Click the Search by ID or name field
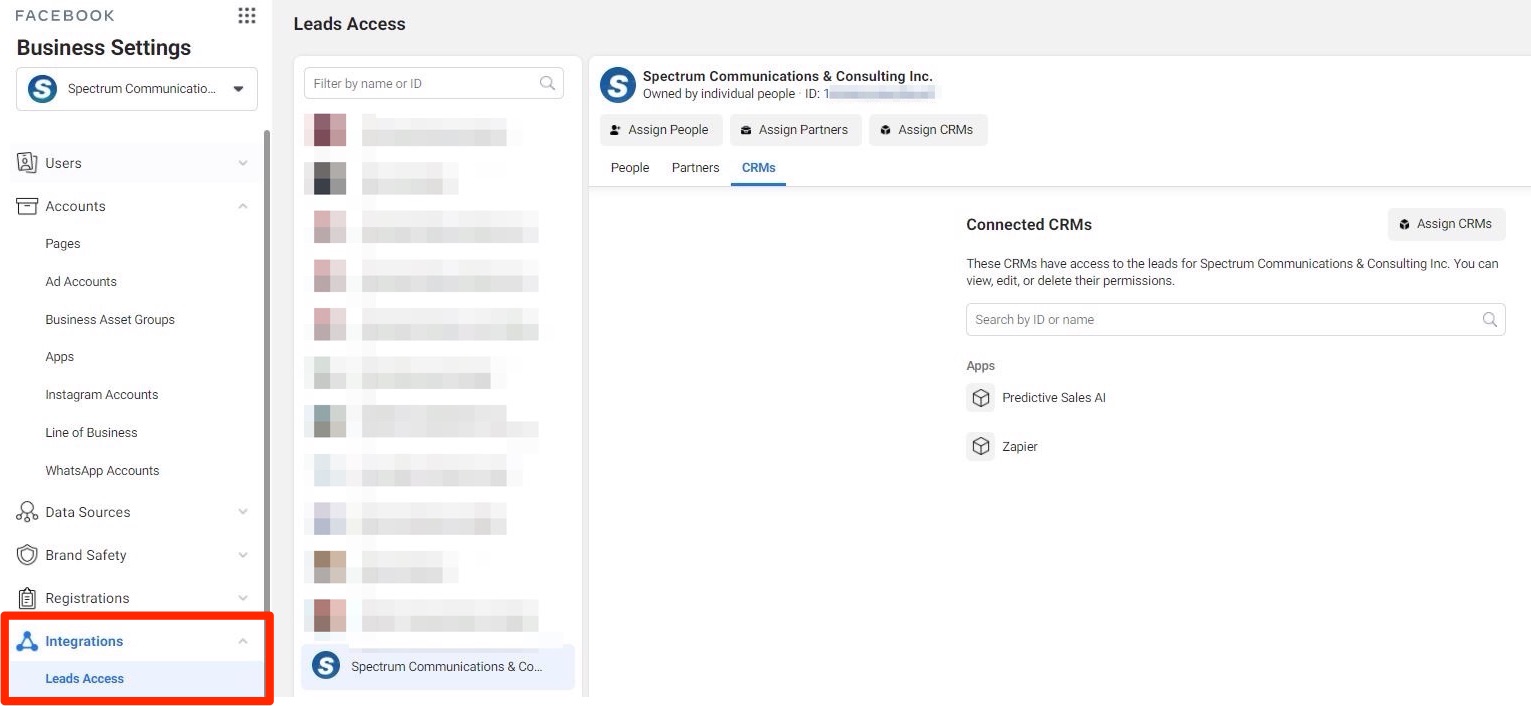The height and width of the screenshot is (706, 1531). 1225,320
